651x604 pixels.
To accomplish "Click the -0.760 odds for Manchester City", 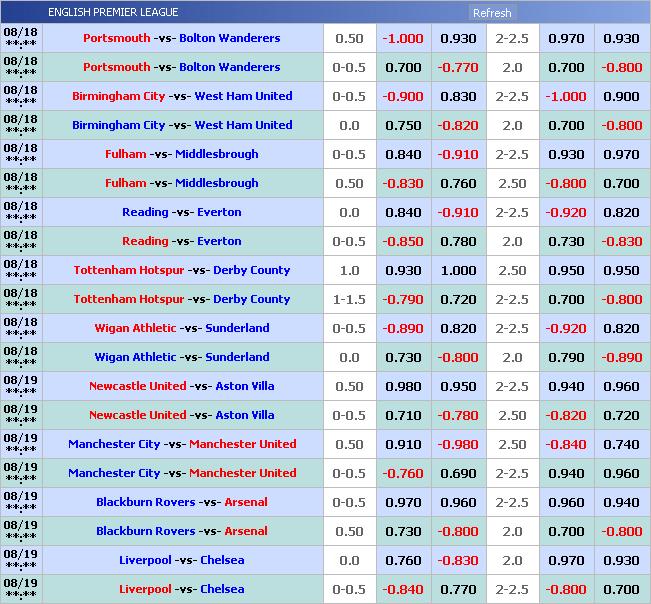I will coord(403,473).
